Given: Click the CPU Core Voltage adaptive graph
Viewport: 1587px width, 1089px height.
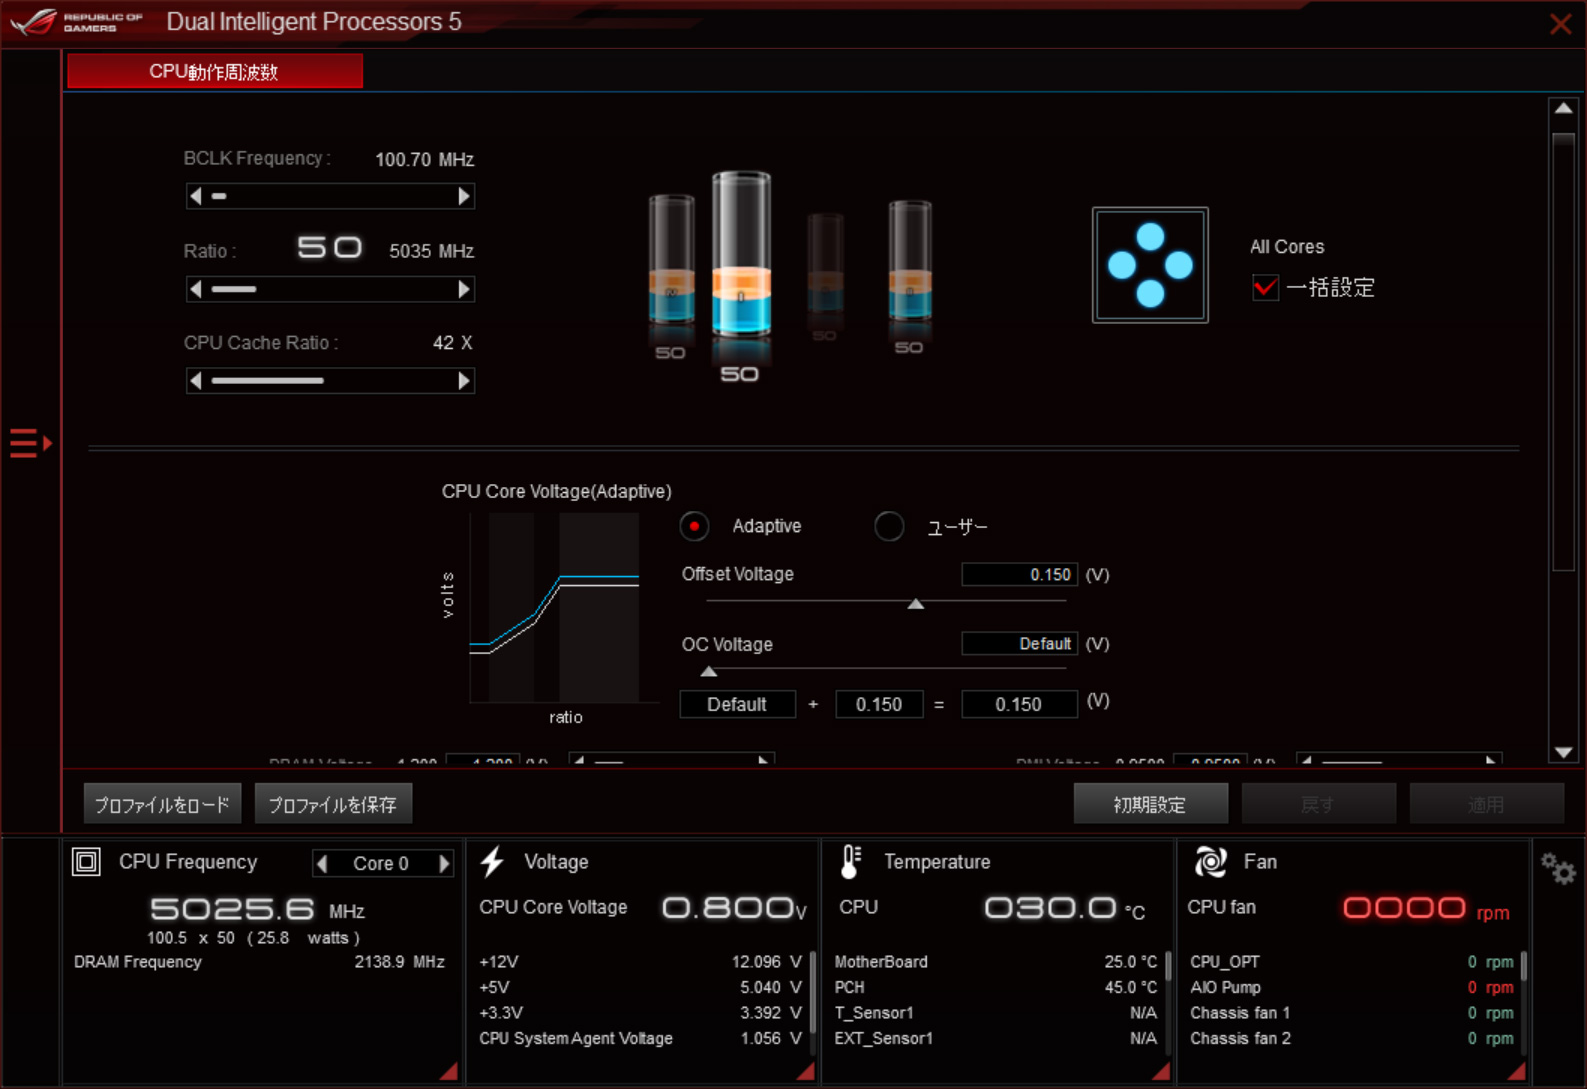Looking at the screenshot, I should click(x=555, y=608).
